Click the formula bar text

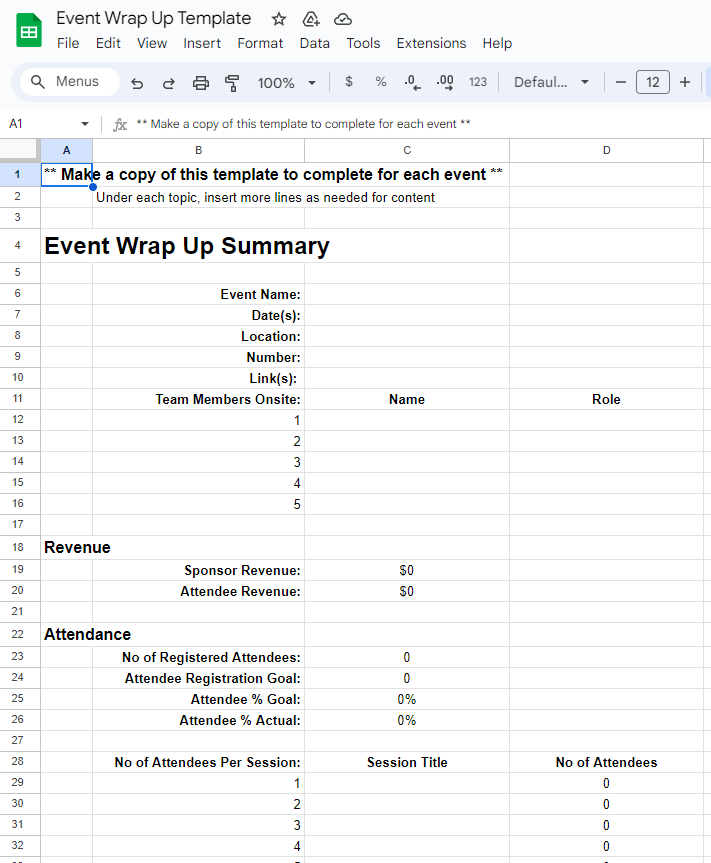tap(303, 124)
